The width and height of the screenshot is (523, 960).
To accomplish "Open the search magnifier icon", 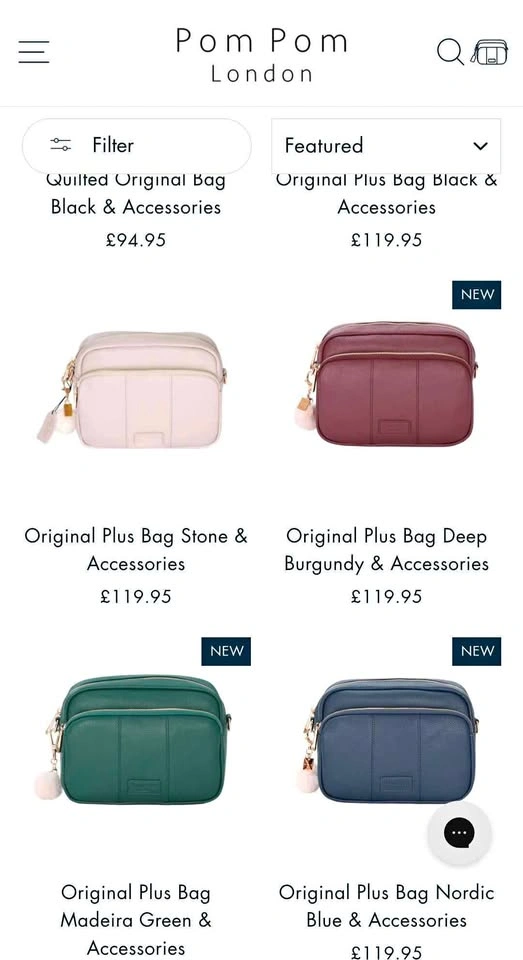I will coord(450,52).
